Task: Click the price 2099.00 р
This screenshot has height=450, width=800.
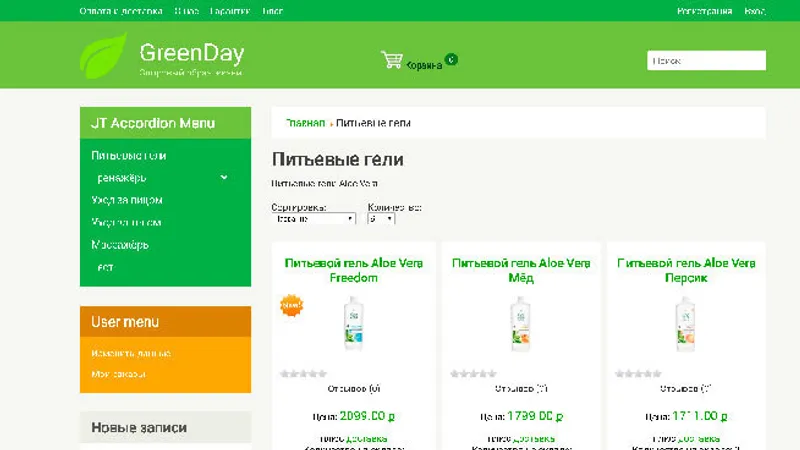Action: 367,416
